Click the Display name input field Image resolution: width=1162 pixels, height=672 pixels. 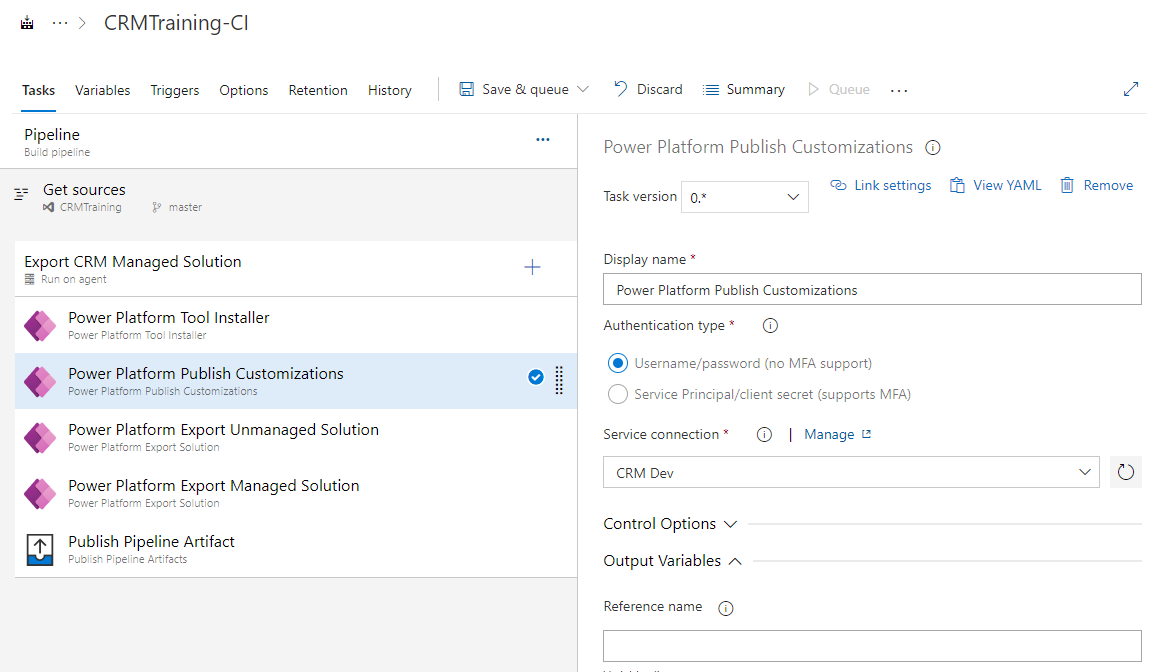[872, 290]
